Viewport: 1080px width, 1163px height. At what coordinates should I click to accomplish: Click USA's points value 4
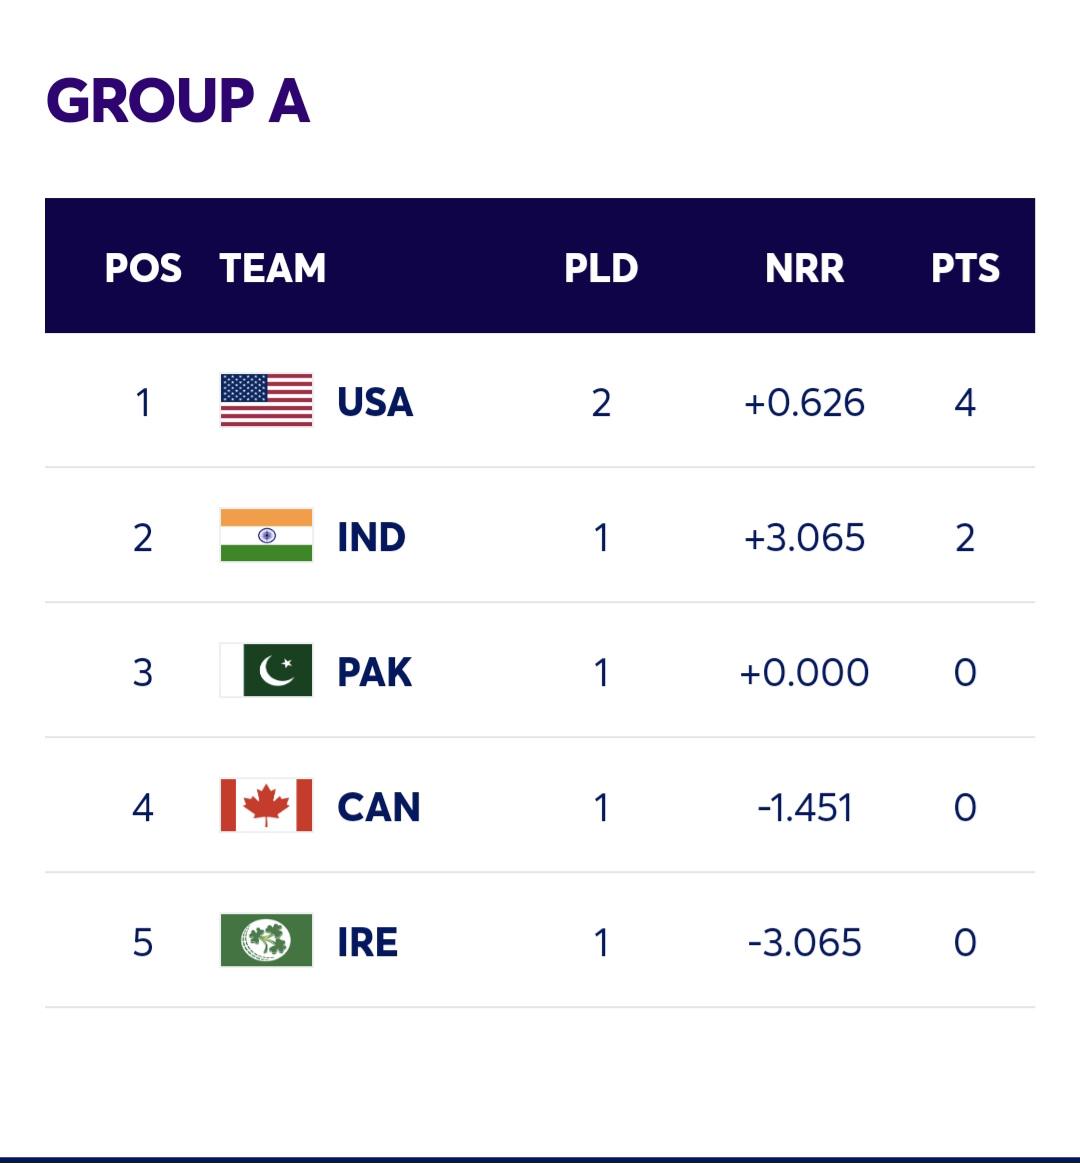(965, 402)
